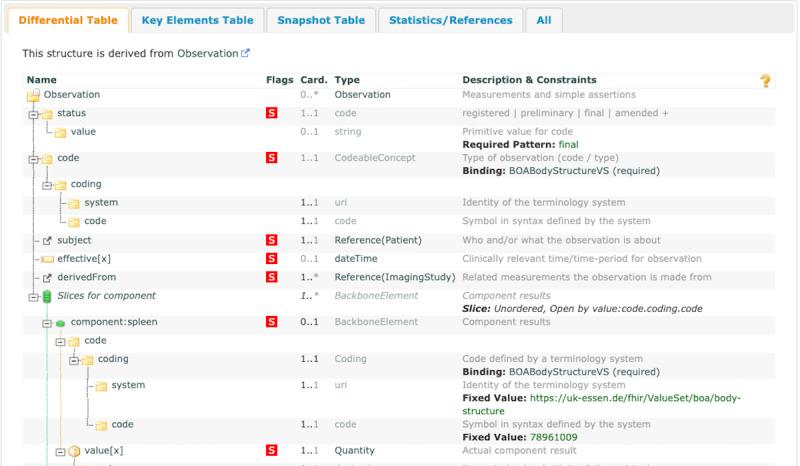Open the Snapshot Table tab
800x466 pixels.
321,20
